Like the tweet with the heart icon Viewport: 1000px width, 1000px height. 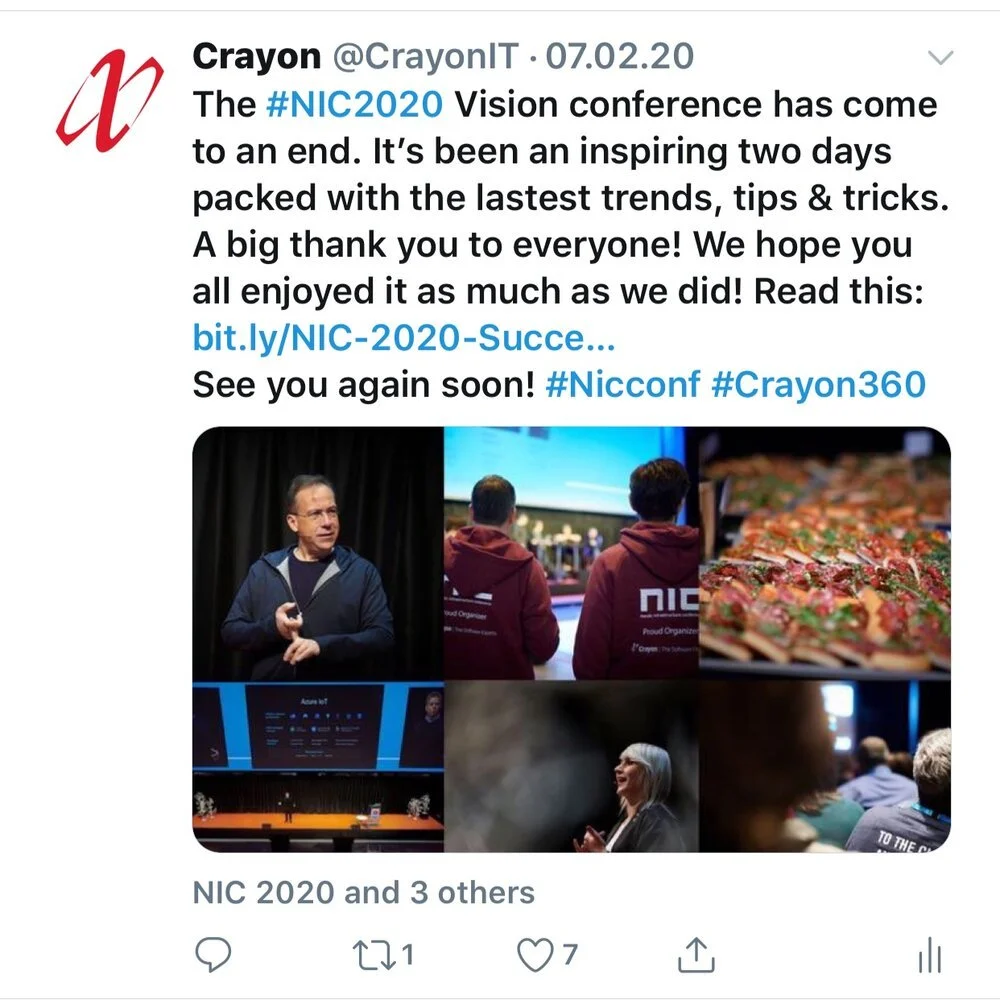tap(534, 955)
